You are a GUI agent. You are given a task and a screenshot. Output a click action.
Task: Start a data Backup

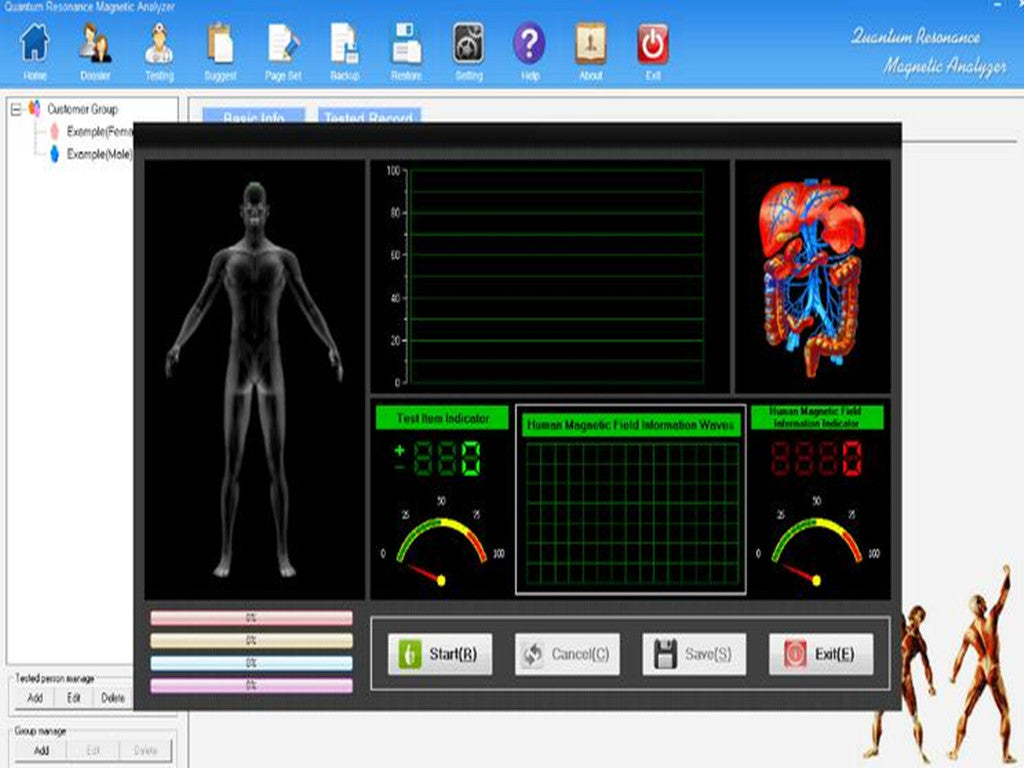(x=345, y=47)
